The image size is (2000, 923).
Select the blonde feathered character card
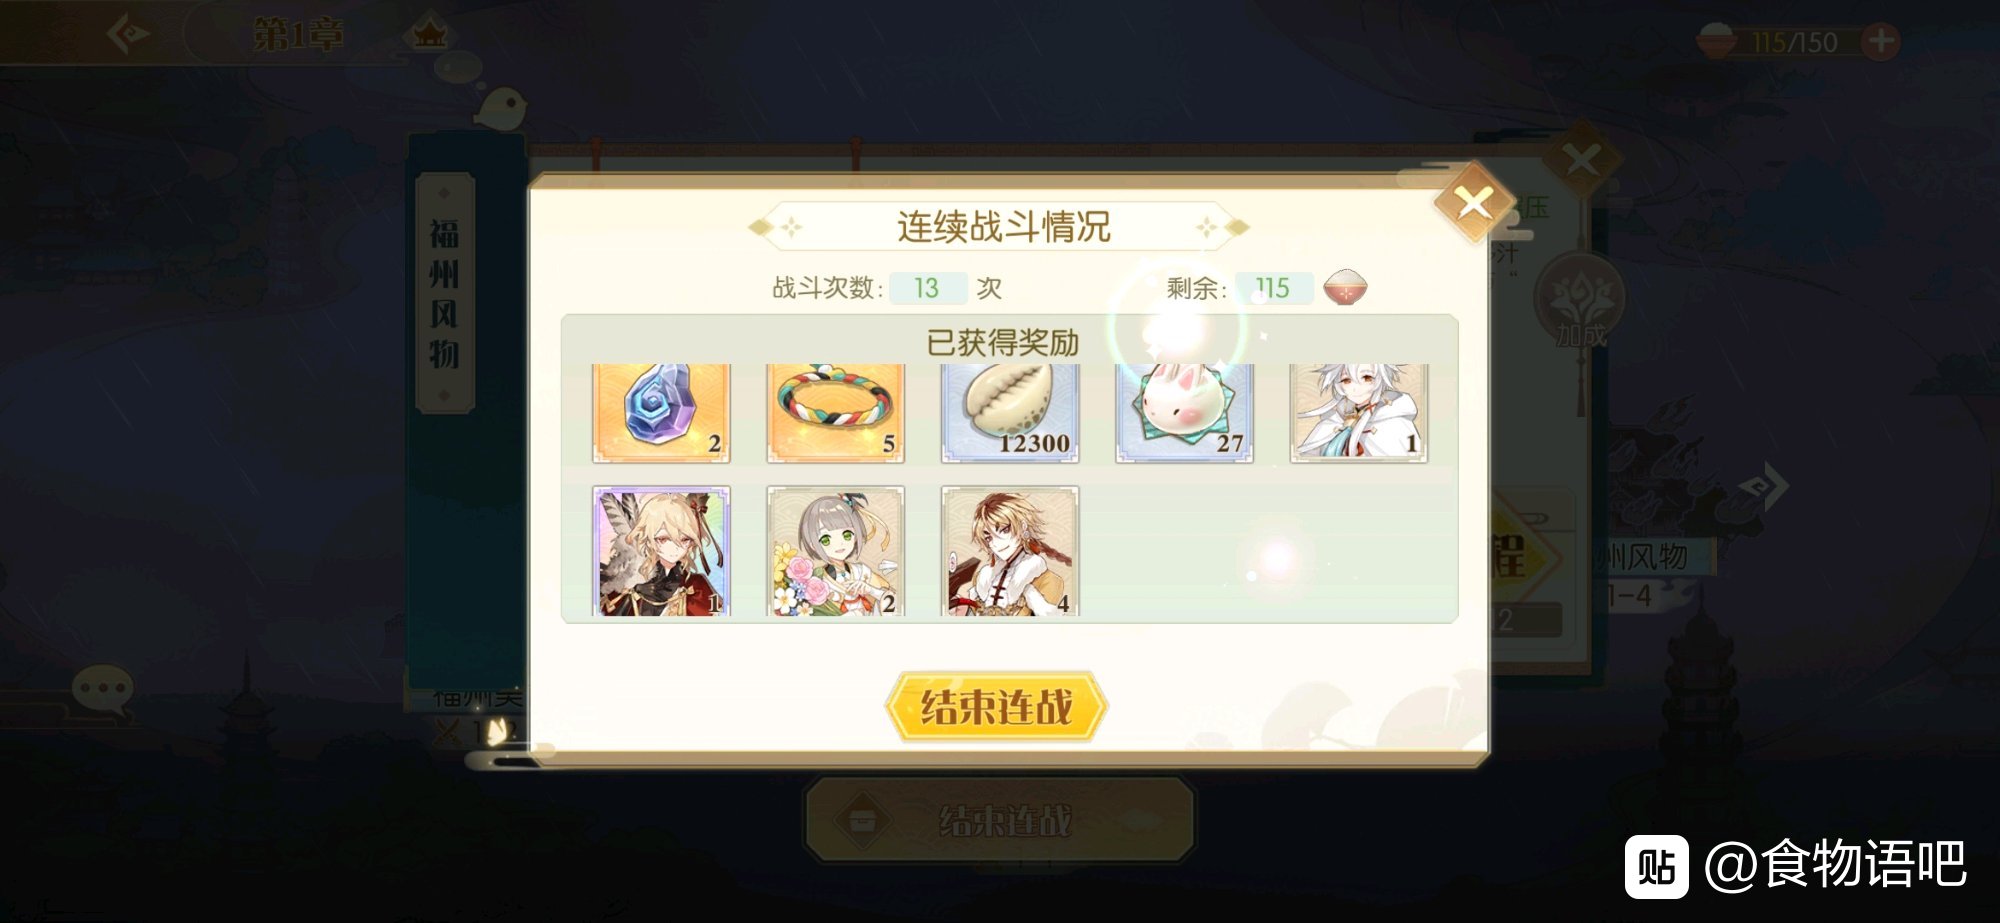coord(661,551)
